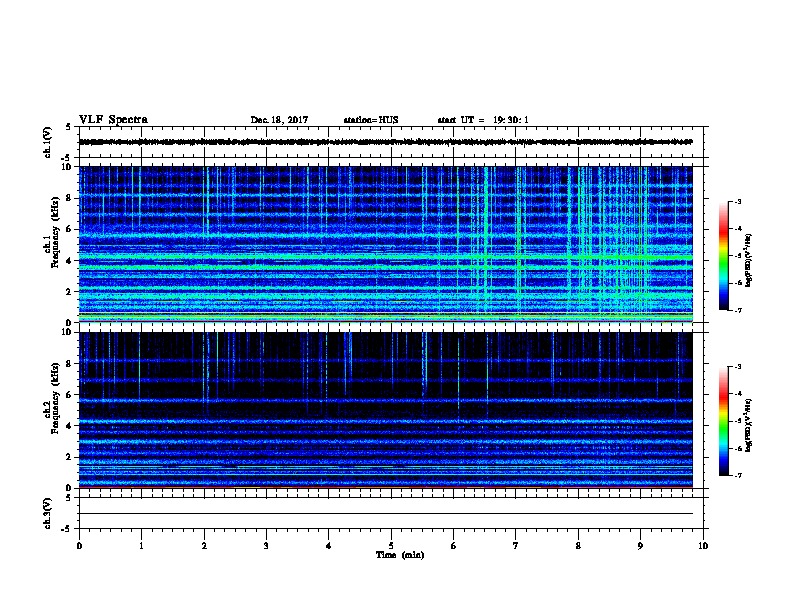The image size is (792, 612).
Task: Click the "-7" label on ch.2 color bar
Action: coord(737,475)
